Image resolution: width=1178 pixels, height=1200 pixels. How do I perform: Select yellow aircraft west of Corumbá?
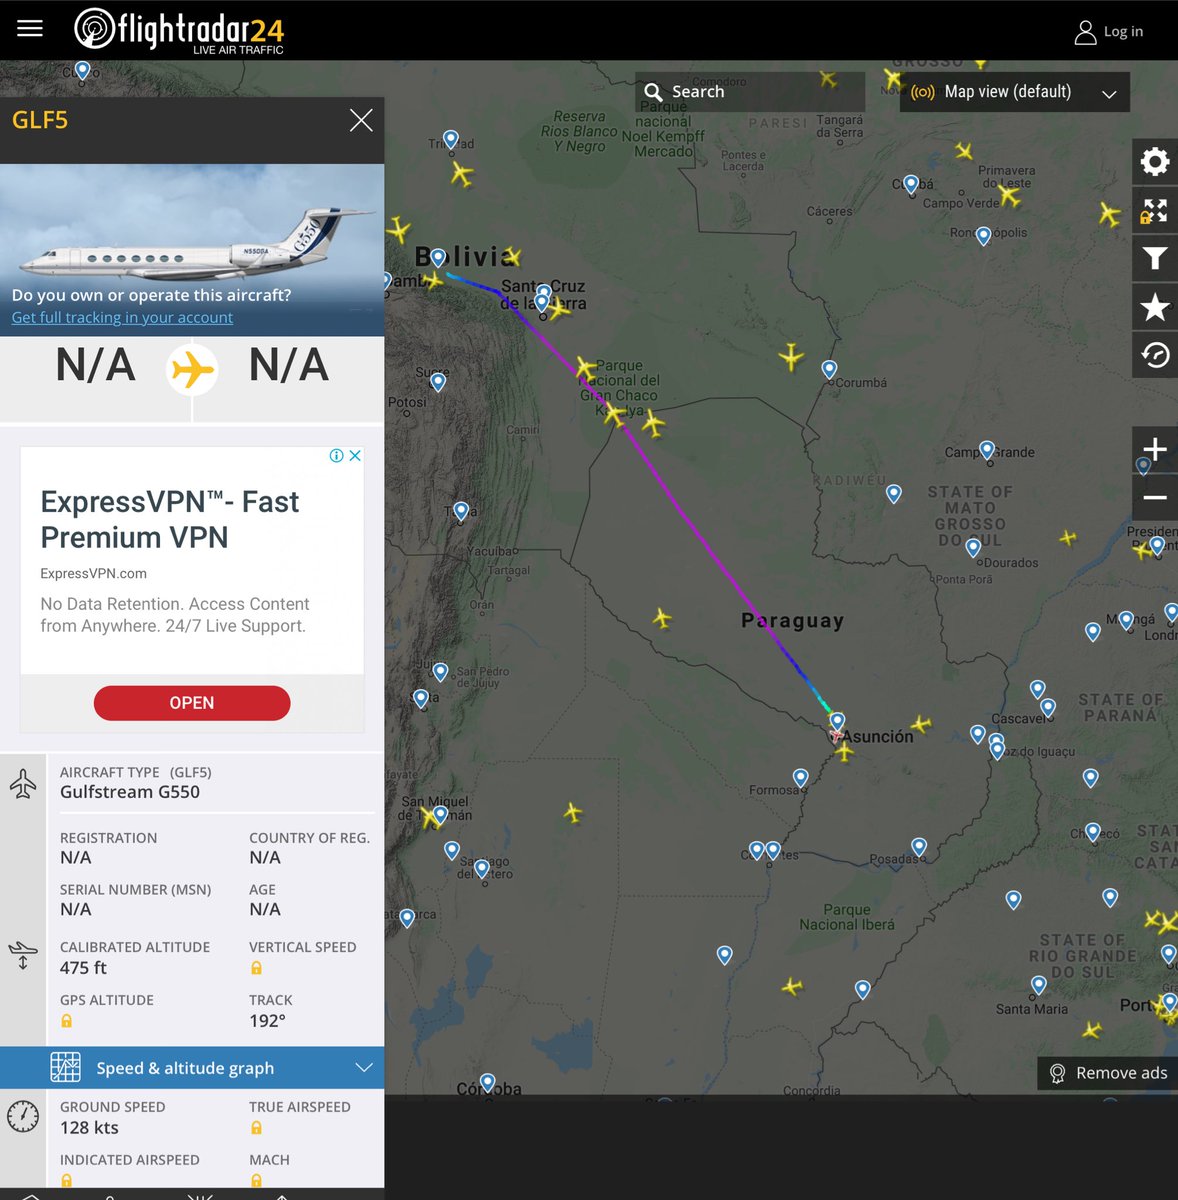coord(791,356)
